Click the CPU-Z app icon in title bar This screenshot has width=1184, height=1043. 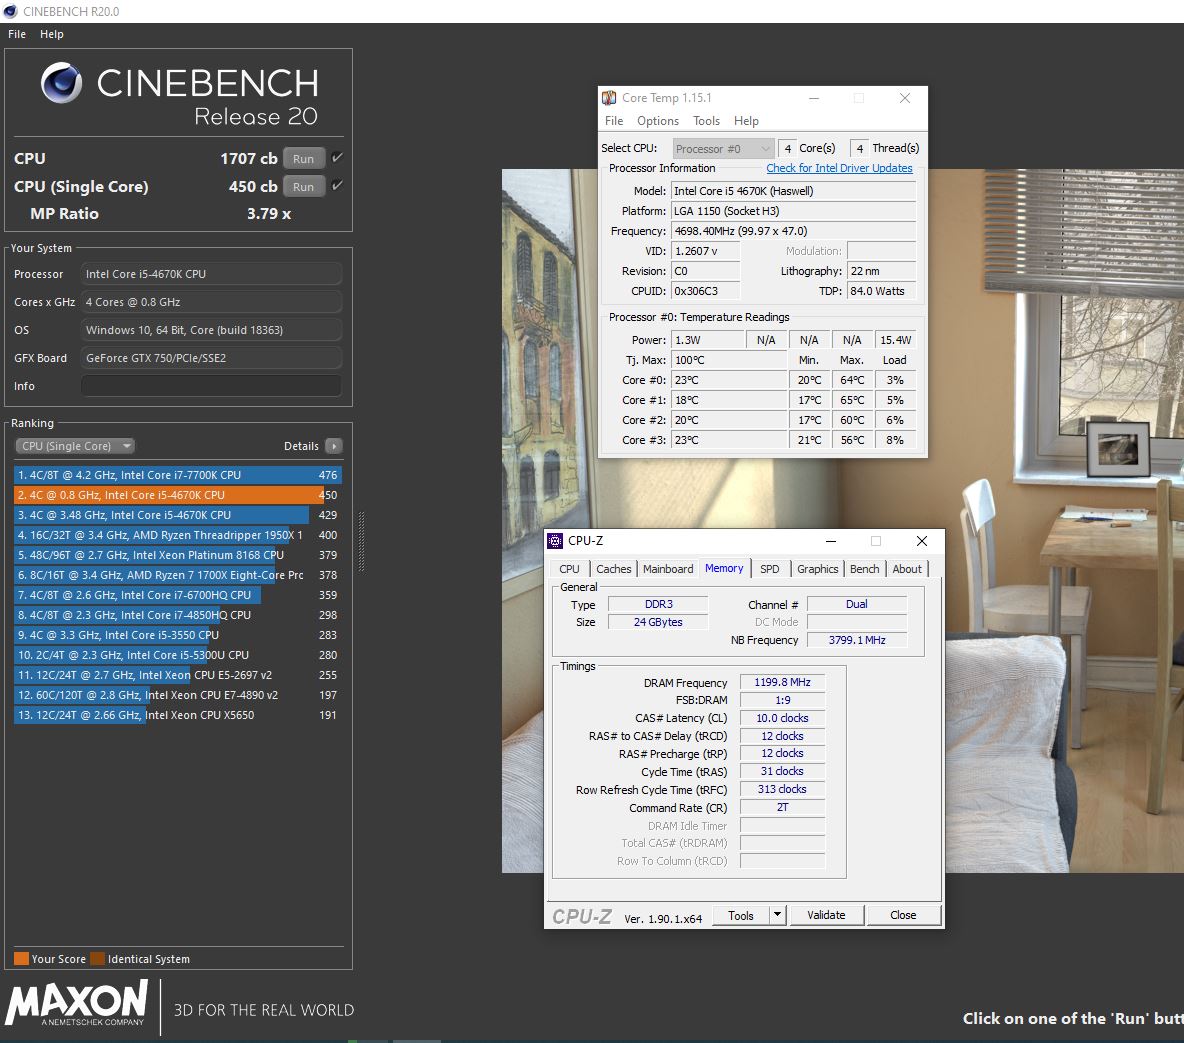(x=555, y=541)
